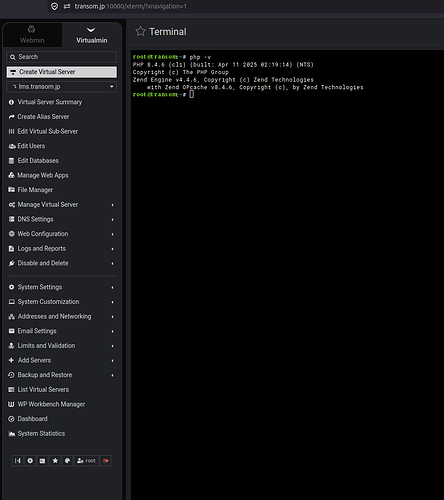The height and width of the screenshot is (500, 444).
Task: Open Virtual Server Summary link
Action: tap(50, 102)
